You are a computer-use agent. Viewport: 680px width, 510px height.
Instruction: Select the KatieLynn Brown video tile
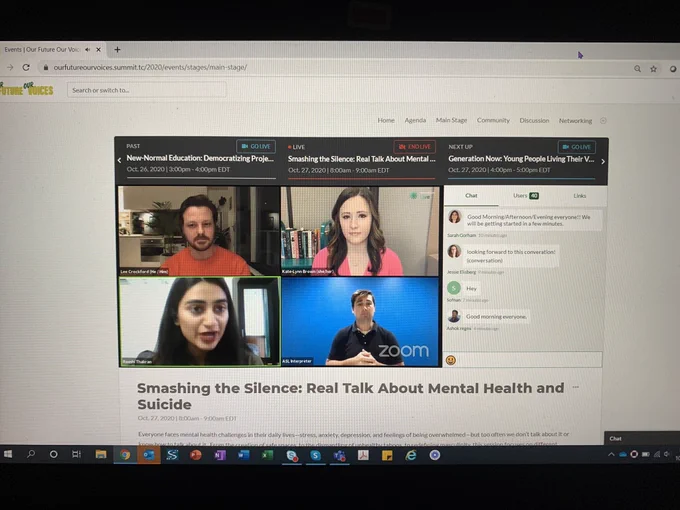point(360,231)
